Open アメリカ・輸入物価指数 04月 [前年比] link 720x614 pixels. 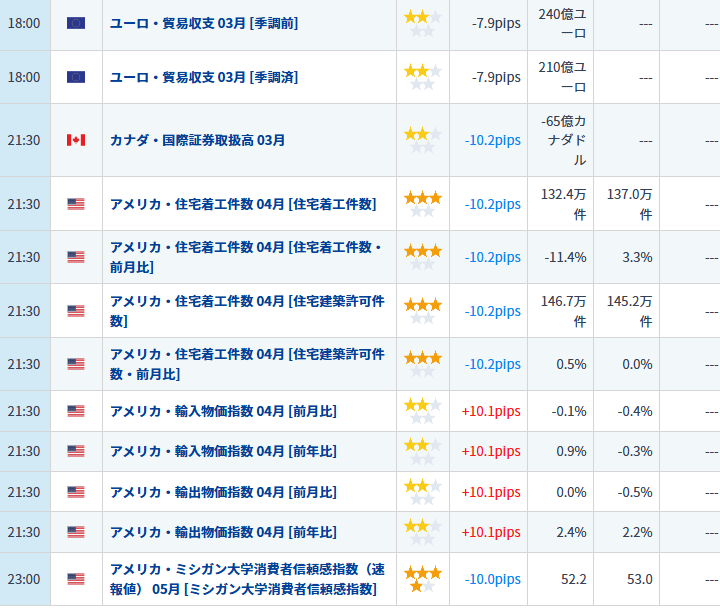click(x=223, y=451)
